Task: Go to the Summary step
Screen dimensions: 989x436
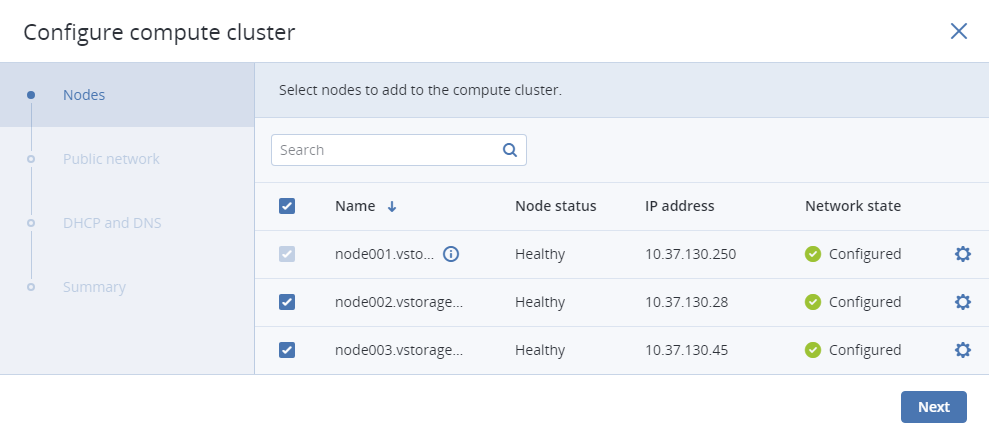Action: (94, 287)
